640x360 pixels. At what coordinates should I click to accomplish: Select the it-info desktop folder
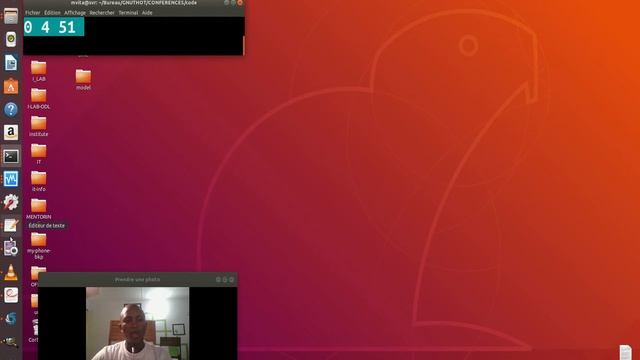pyautogui.click(x=39, y=181)
